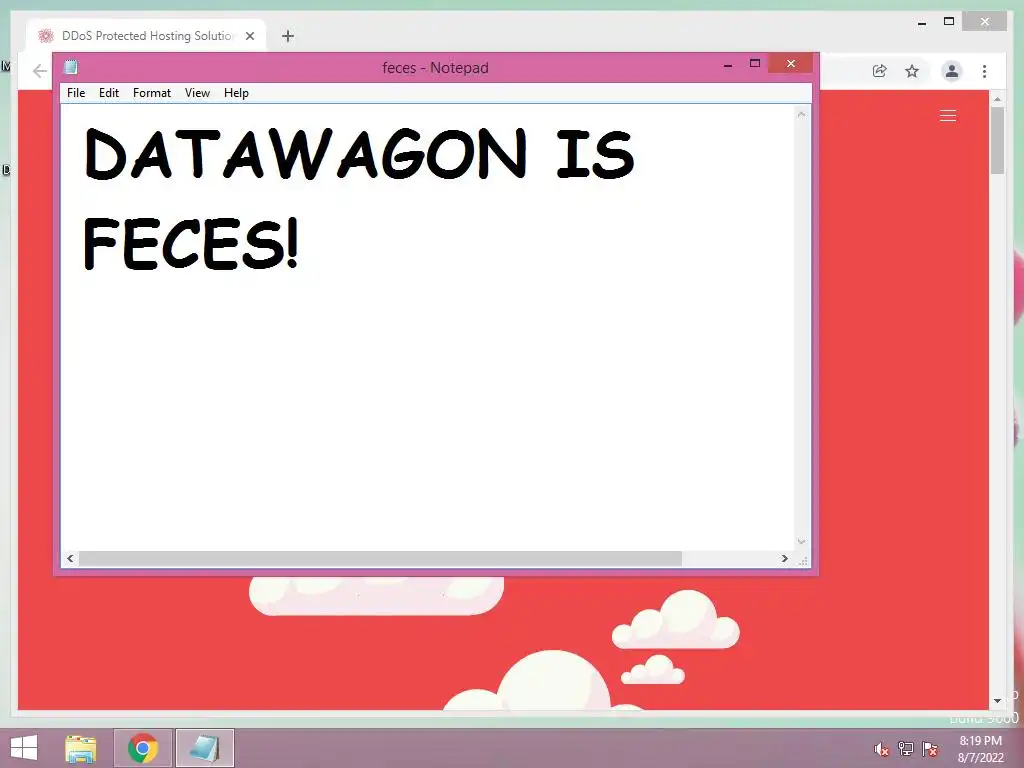Bookmark this page with the star icon
1024x768 pixels.
pyautogui.click(x=912, y=71)
